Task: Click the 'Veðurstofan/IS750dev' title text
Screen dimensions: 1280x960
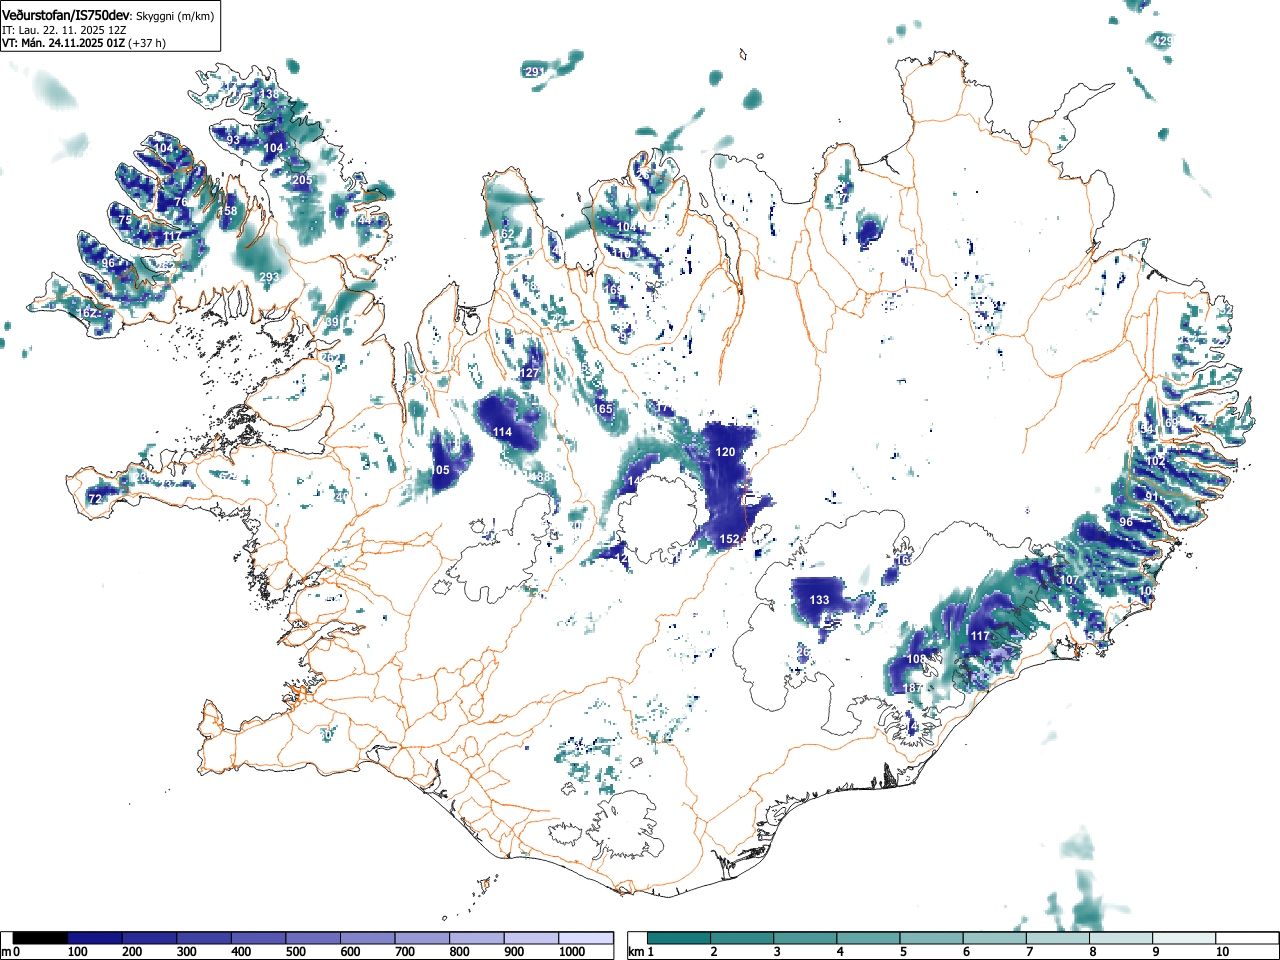Action: (x=66, y=15)
